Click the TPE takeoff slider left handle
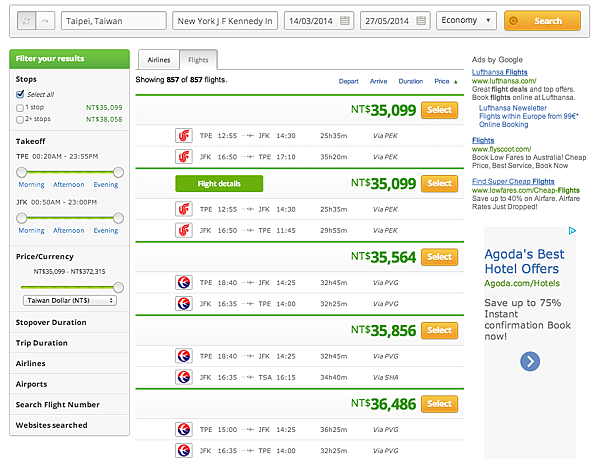 click(x=22, y=173)
